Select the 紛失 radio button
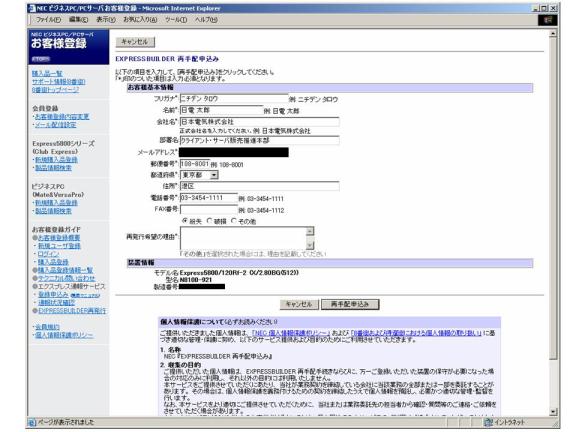Screen dimensions: 576x432 [x=185, y=221]
